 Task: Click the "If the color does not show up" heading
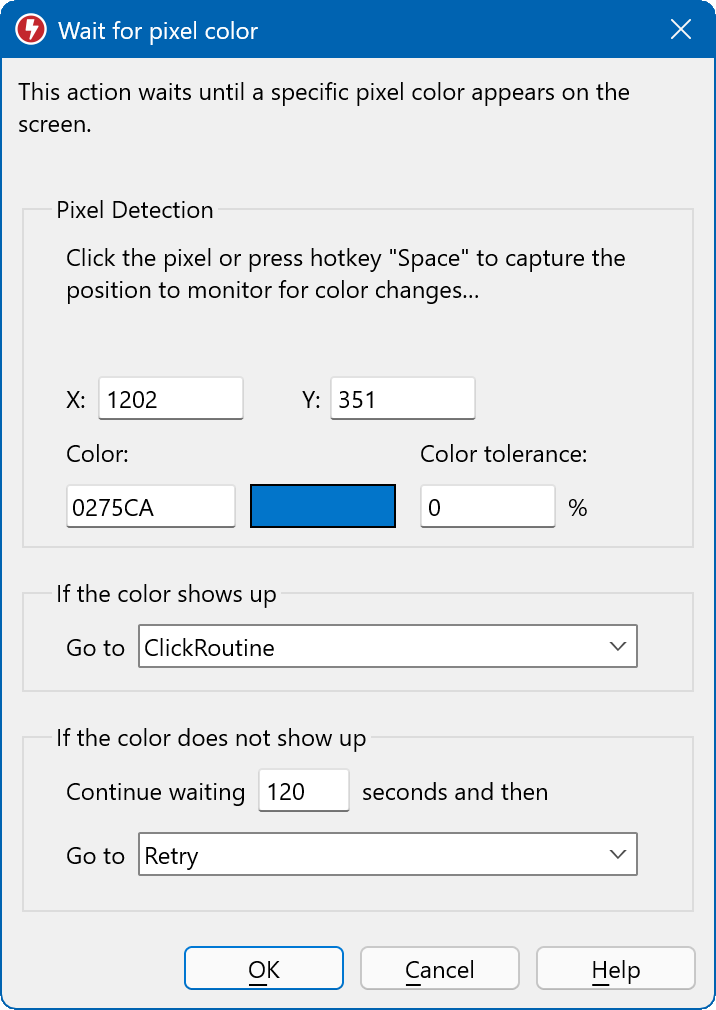click(x=211, y=739)
